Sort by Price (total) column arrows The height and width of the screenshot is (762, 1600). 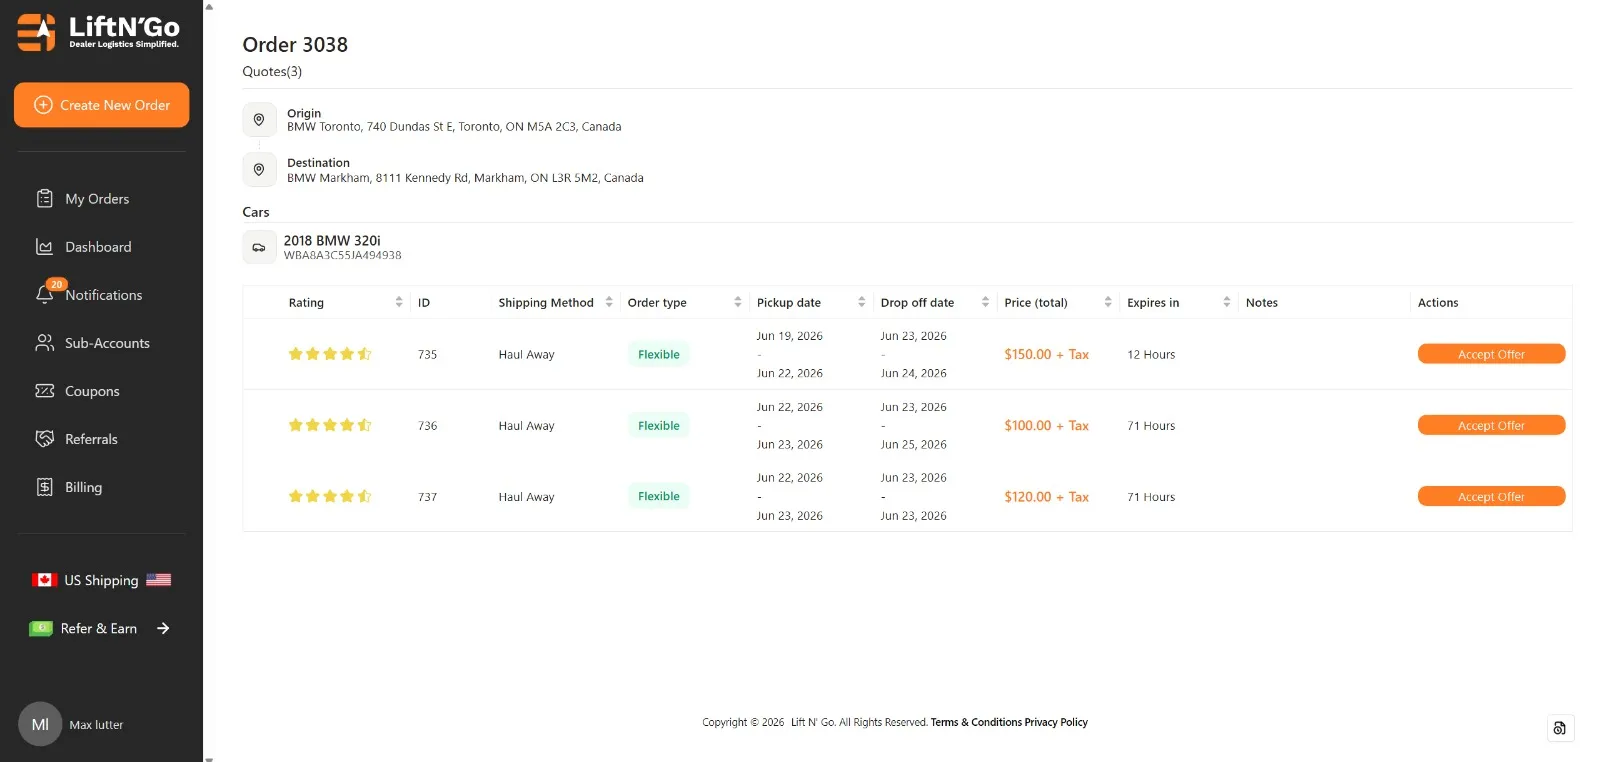1108,302
